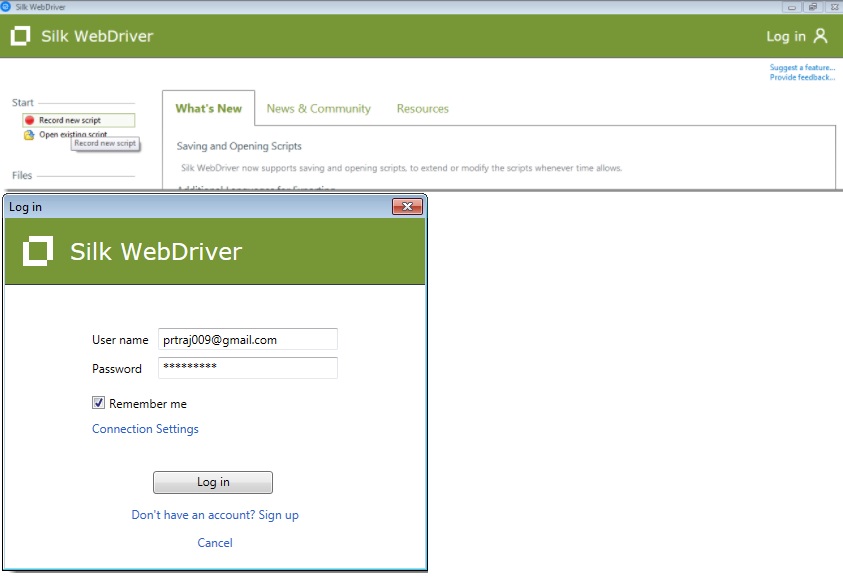Cancel the Log in dialog
Image resolution: width=843 pixels, height=577 pixels.
[215, 543]
